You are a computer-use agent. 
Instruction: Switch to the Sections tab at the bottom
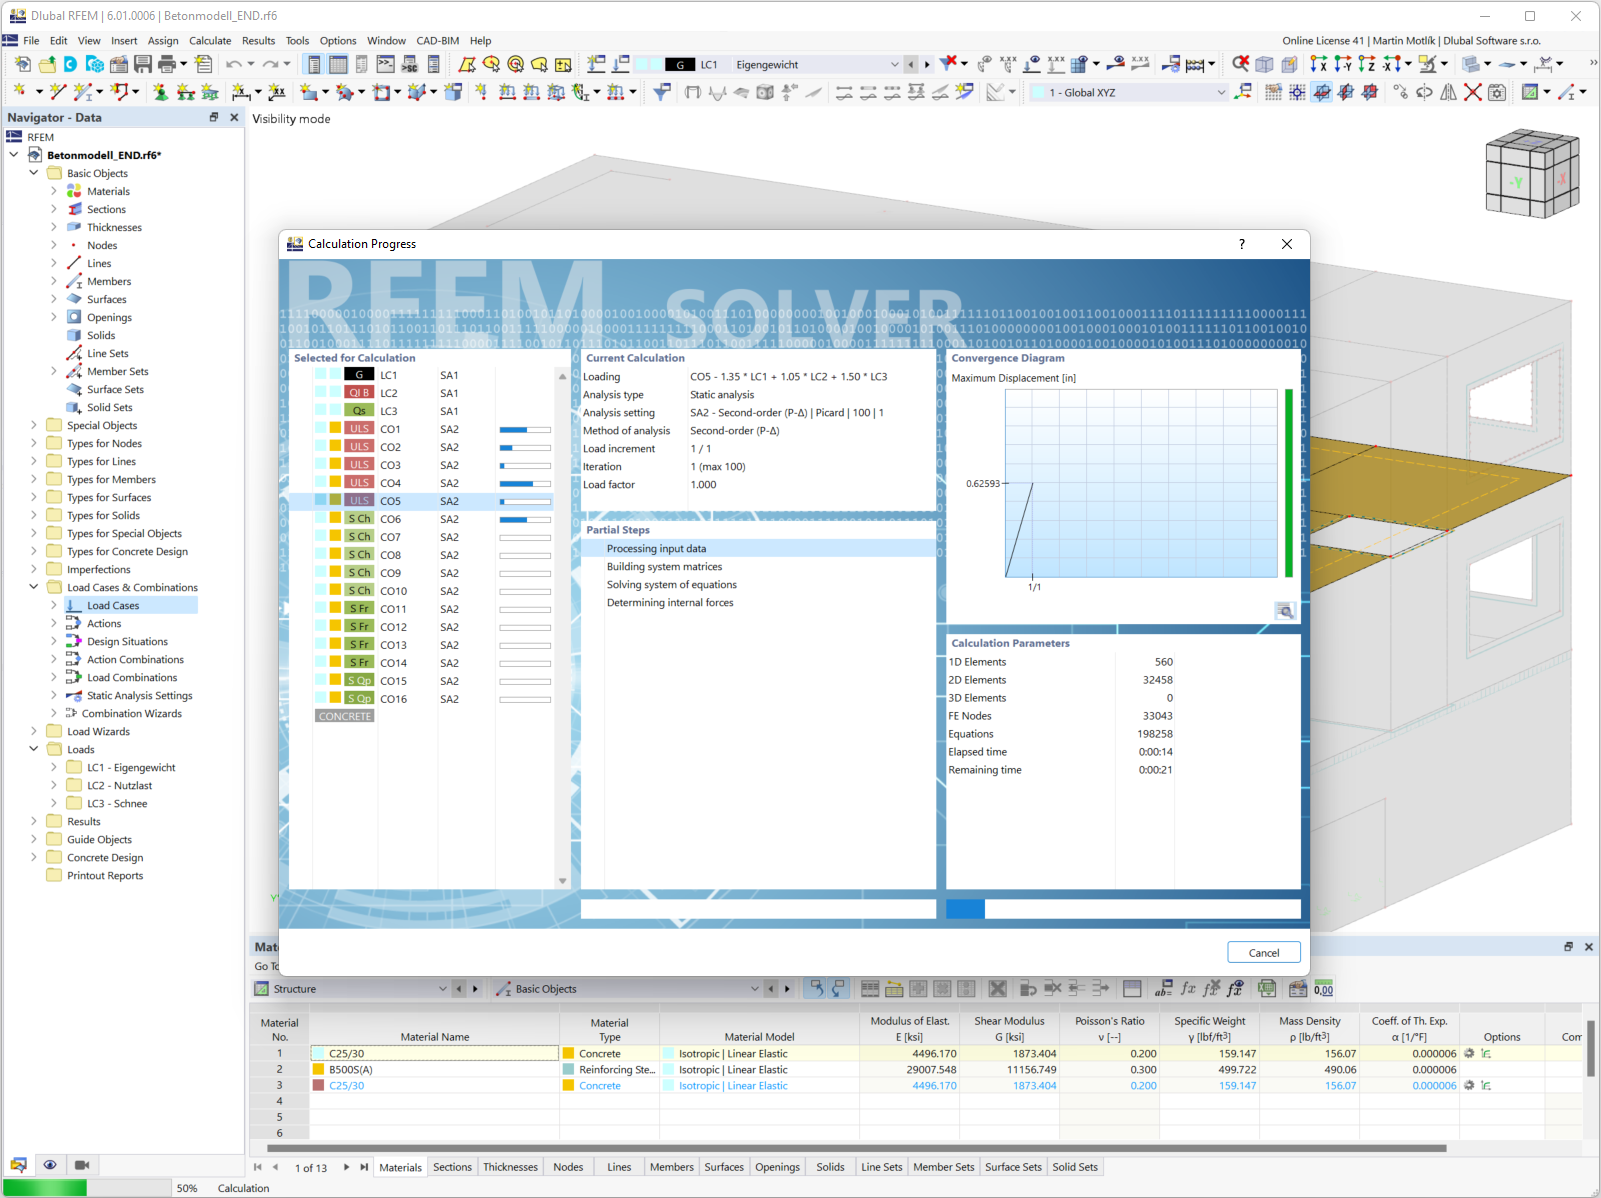pos(452,1166)
